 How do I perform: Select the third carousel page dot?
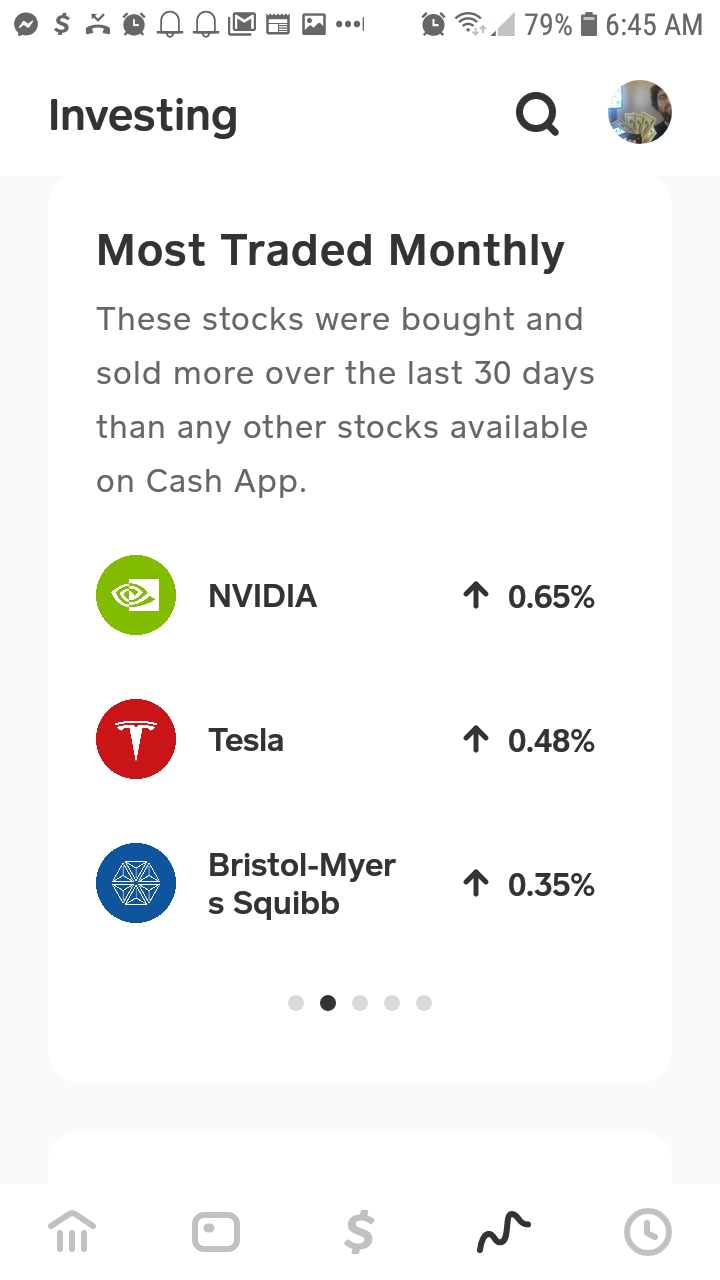pos(360,1003)
